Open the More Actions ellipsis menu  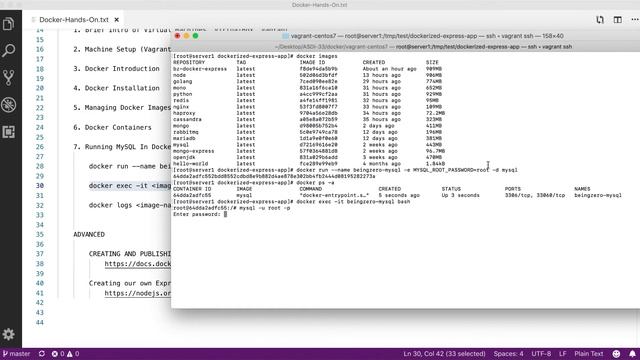tap(635, 20)
